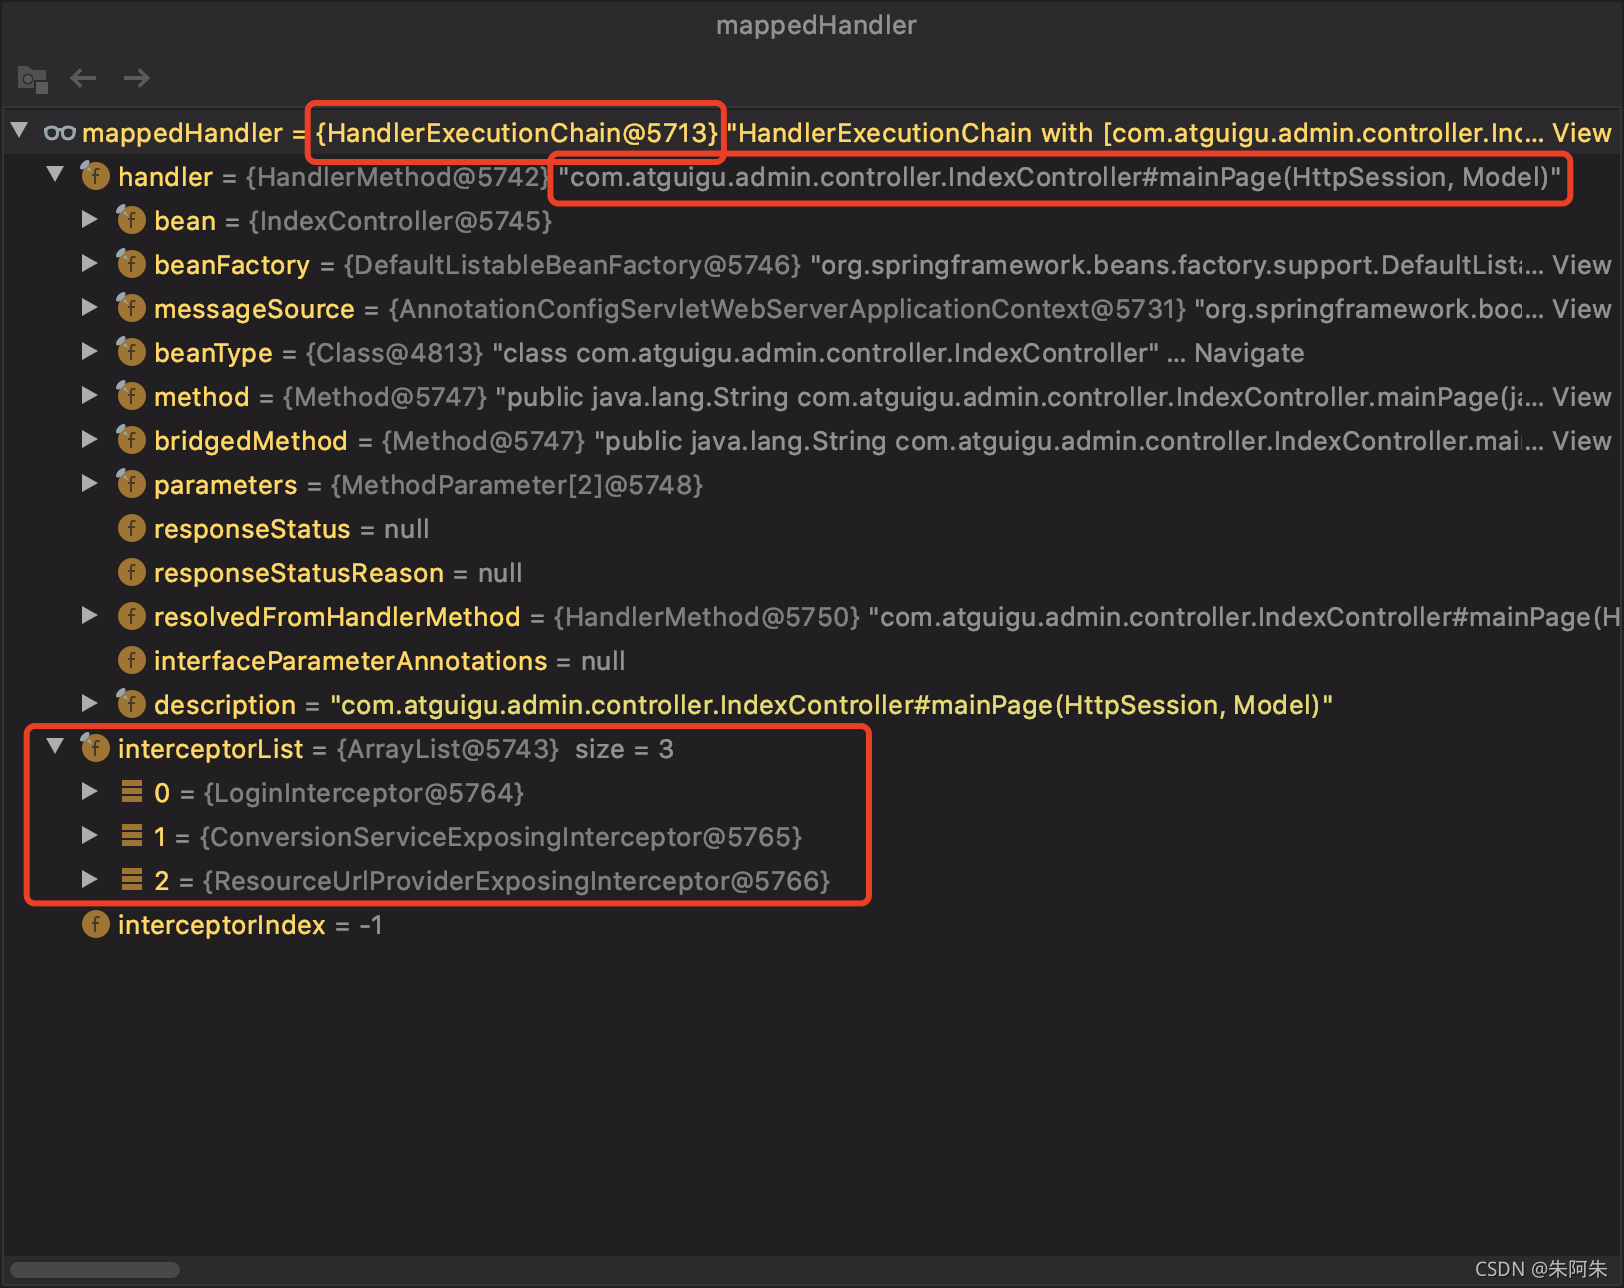Image resolution: width=1624 pixels, height=1288 pixels.
Task: Collapse the mappedHandler root node
Action: [19, 131]
